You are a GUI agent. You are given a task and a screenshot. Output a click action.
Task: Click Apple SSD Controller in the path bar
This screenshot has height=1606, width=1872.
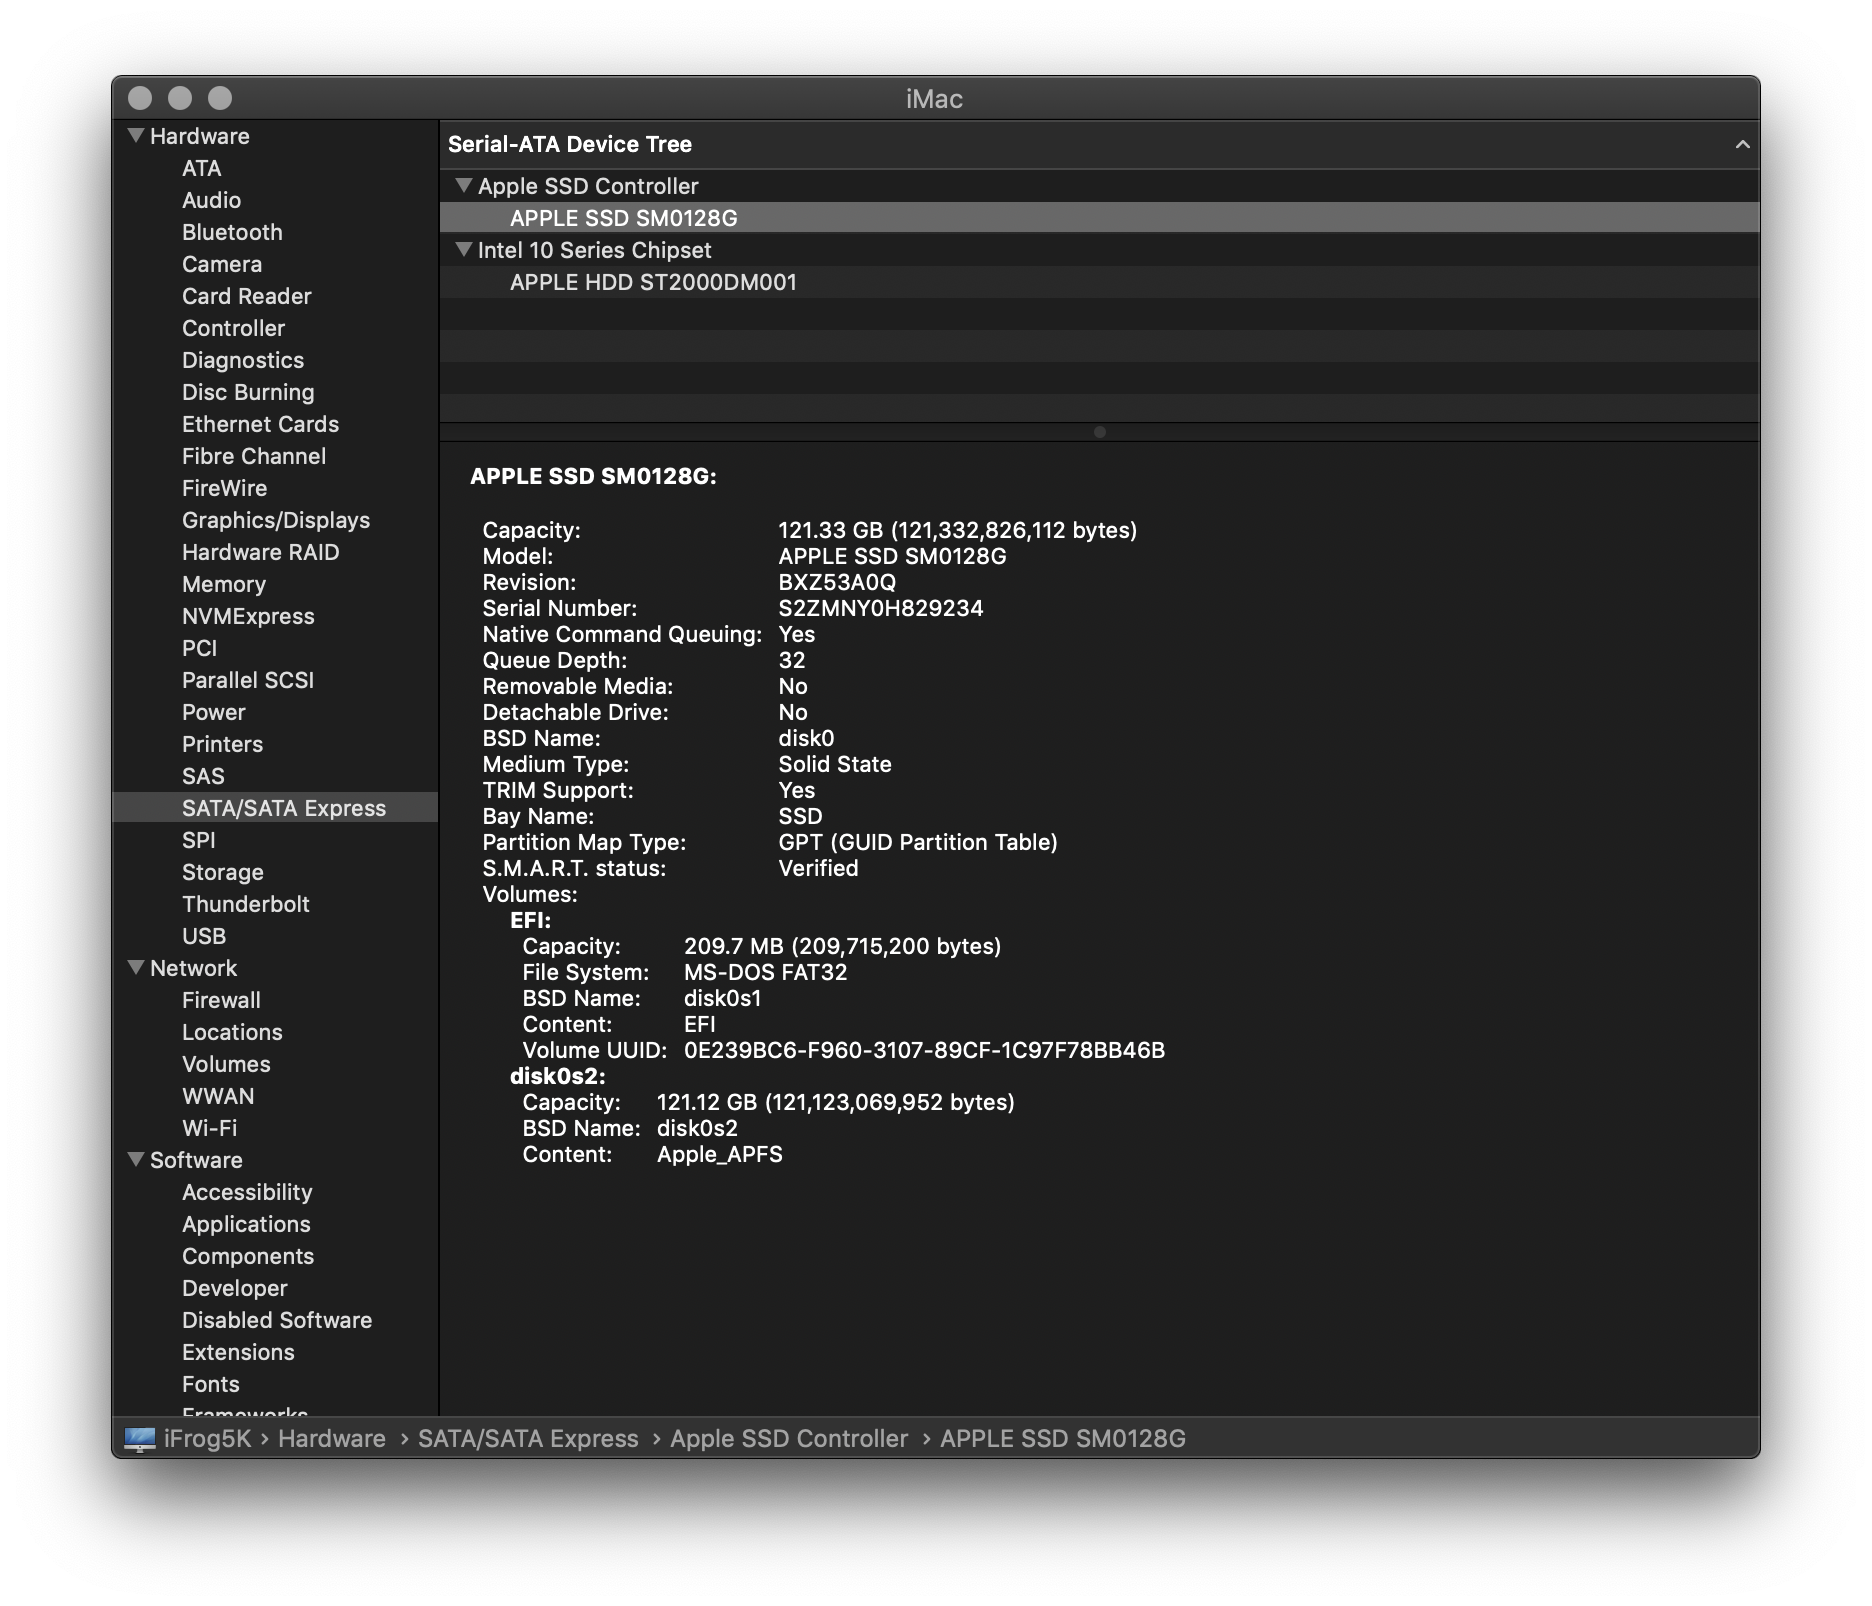789,1439
